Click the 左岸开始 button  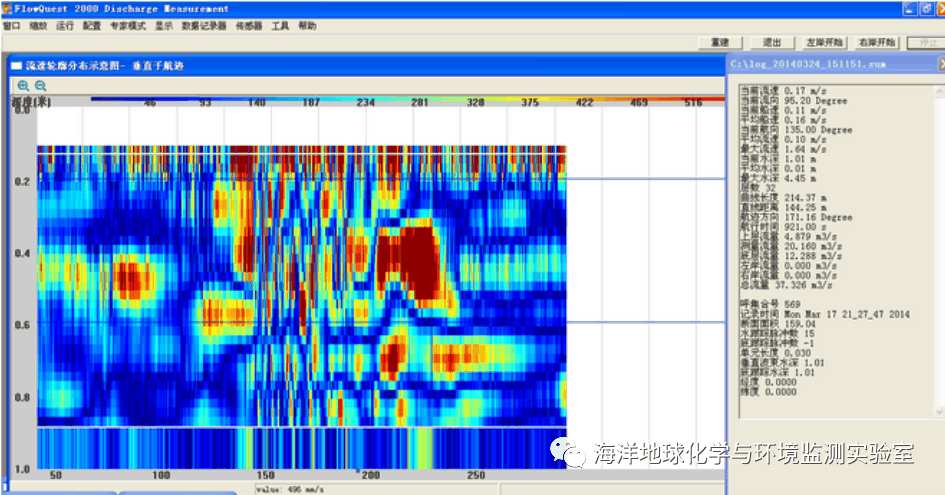(823, 43)
